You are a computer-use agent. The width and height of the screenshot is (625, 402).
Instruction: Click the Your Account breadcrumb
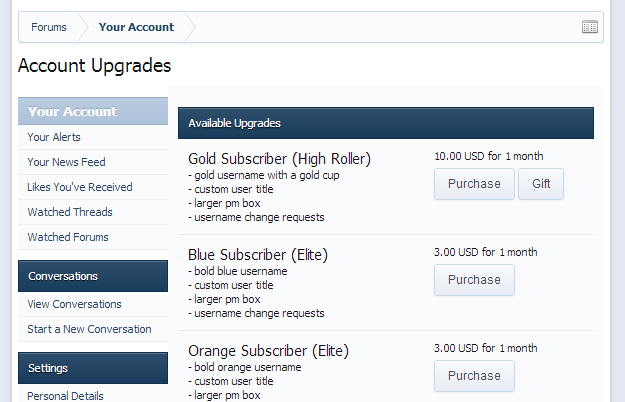coord(136,27)
